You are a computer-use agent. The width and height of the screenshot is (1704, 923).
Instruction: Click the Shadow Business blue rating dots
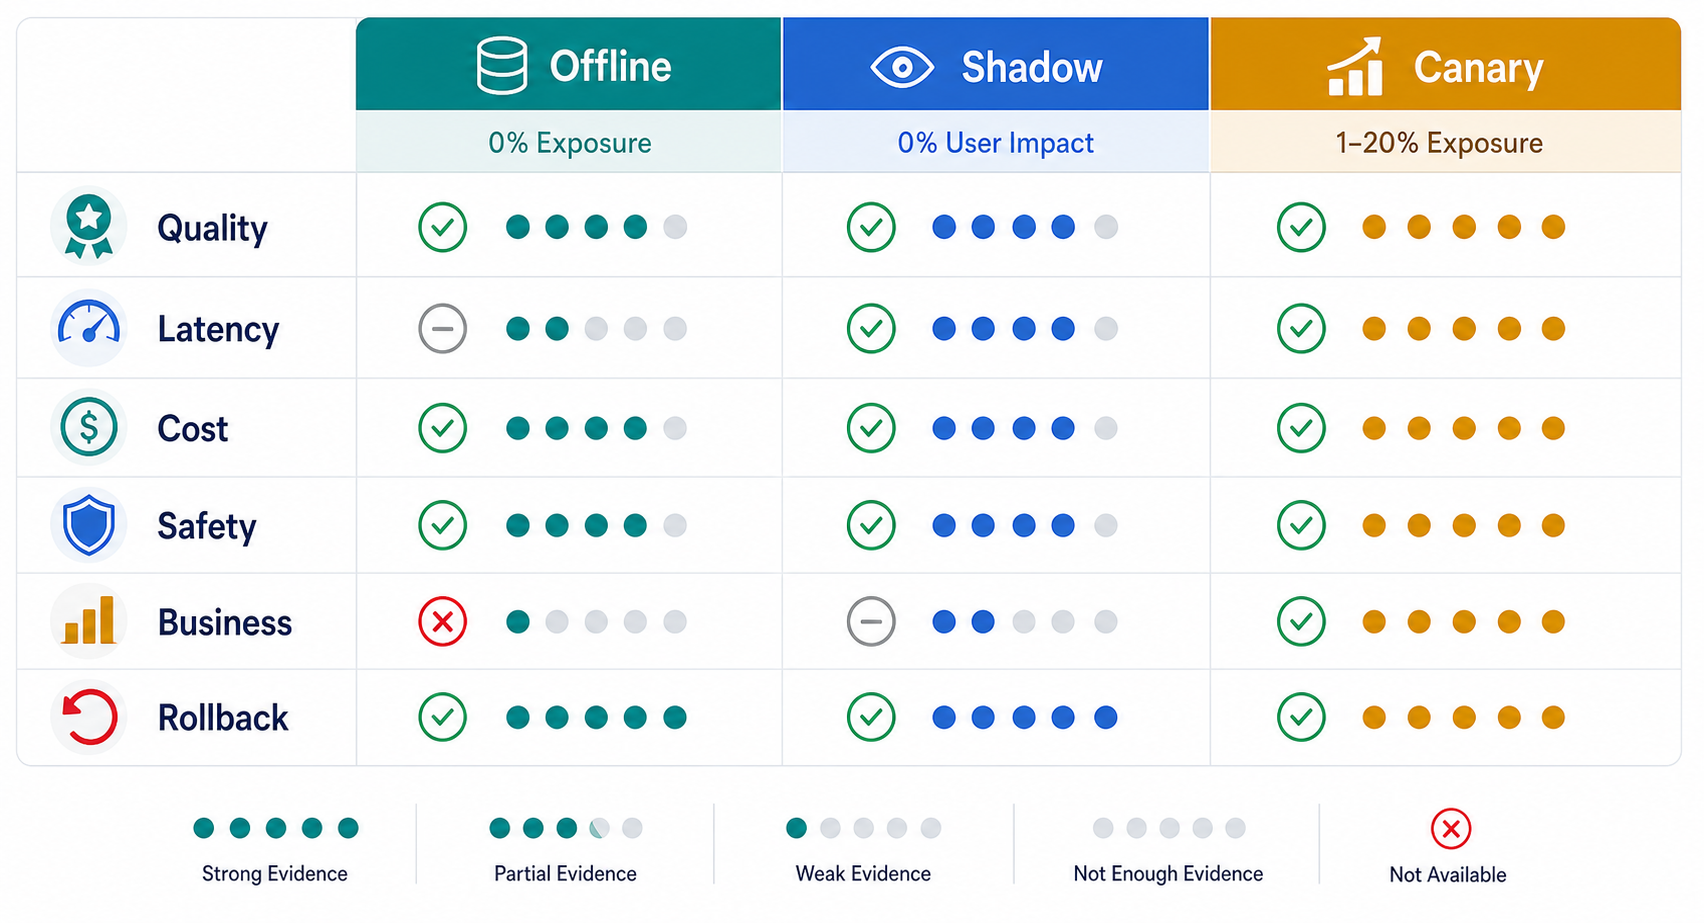point(1024,622)
